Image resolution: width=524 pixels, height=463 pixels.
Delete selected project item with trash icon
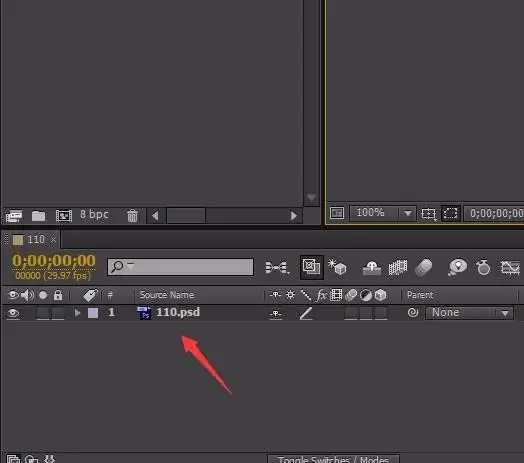click(x=132, y=216)
